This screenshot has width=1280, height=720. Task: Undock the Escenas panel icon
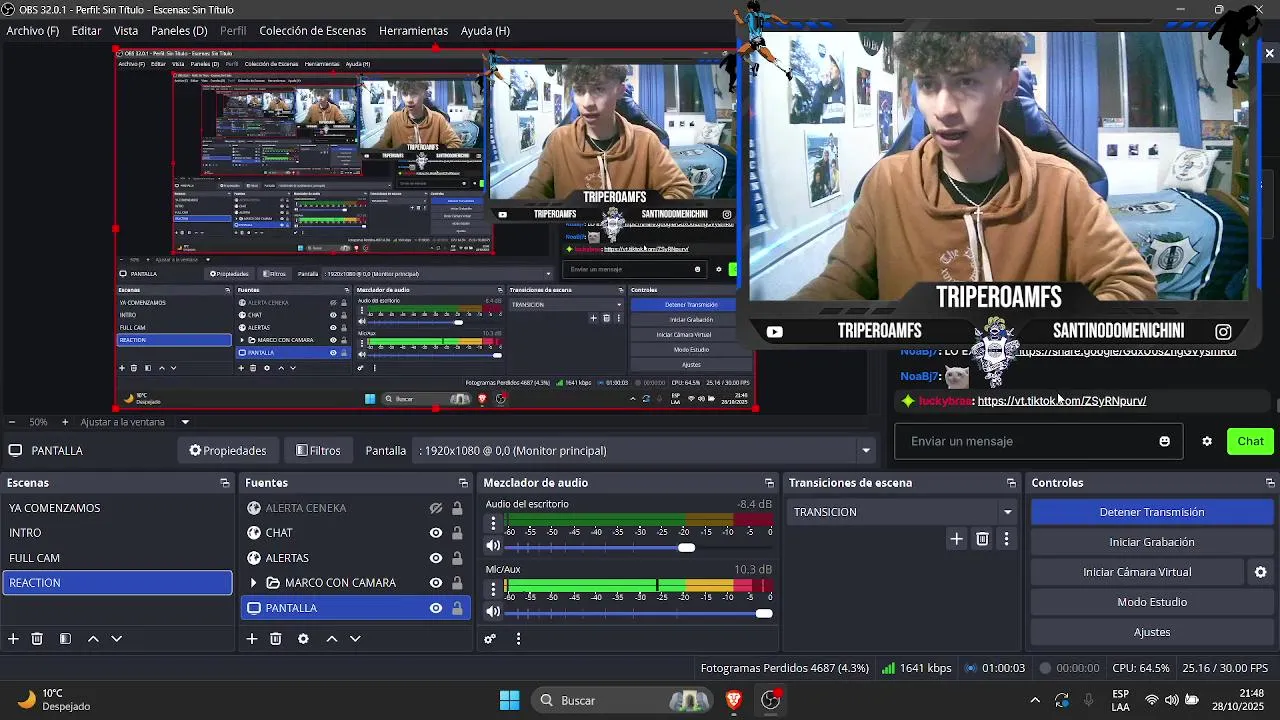click(225, 483)
